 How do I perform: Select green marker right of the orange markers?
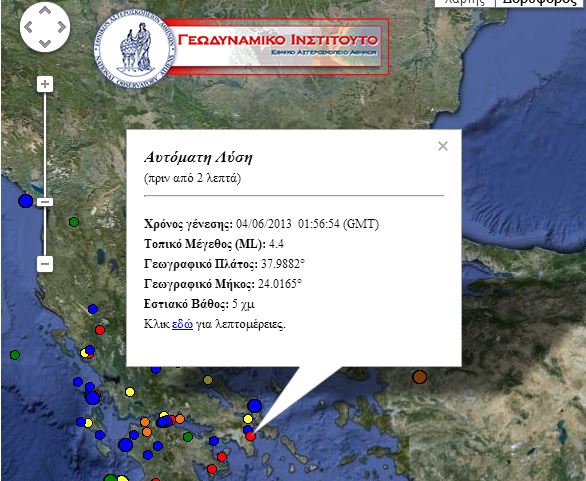[188, 437]
